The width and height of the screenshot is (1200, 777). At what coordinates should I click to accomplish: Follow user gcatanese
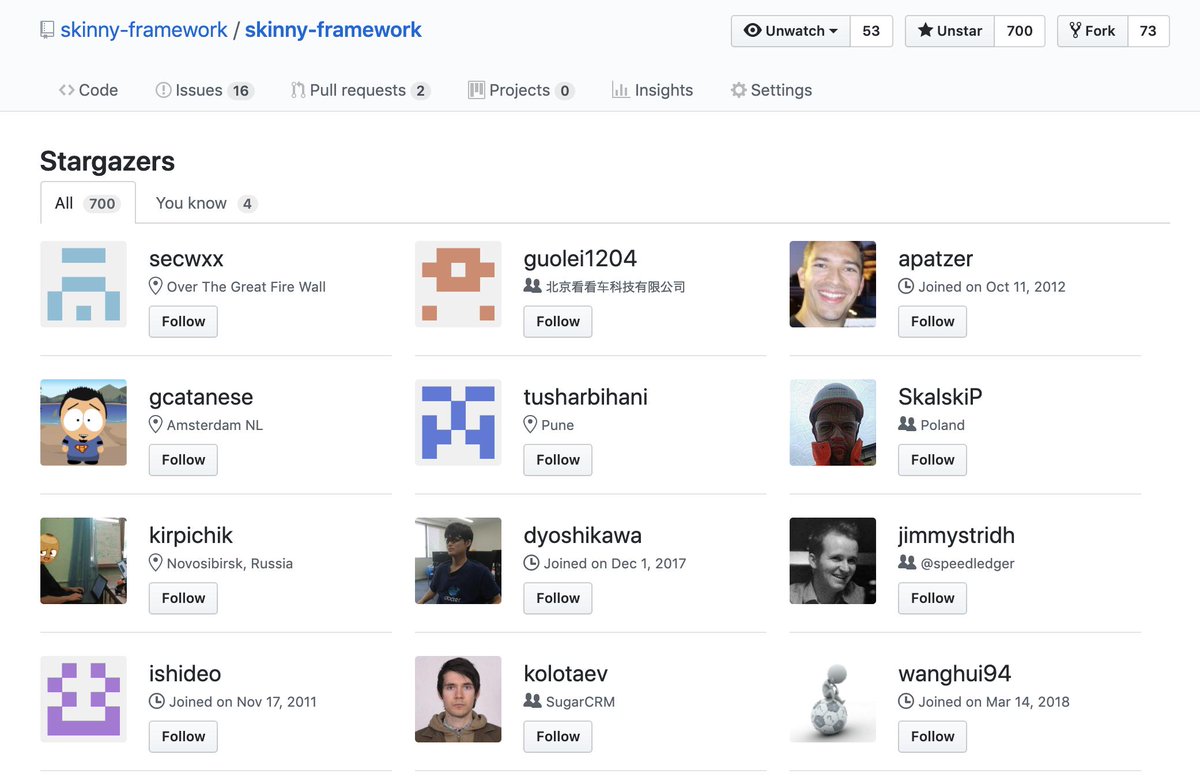click(183, 459)
